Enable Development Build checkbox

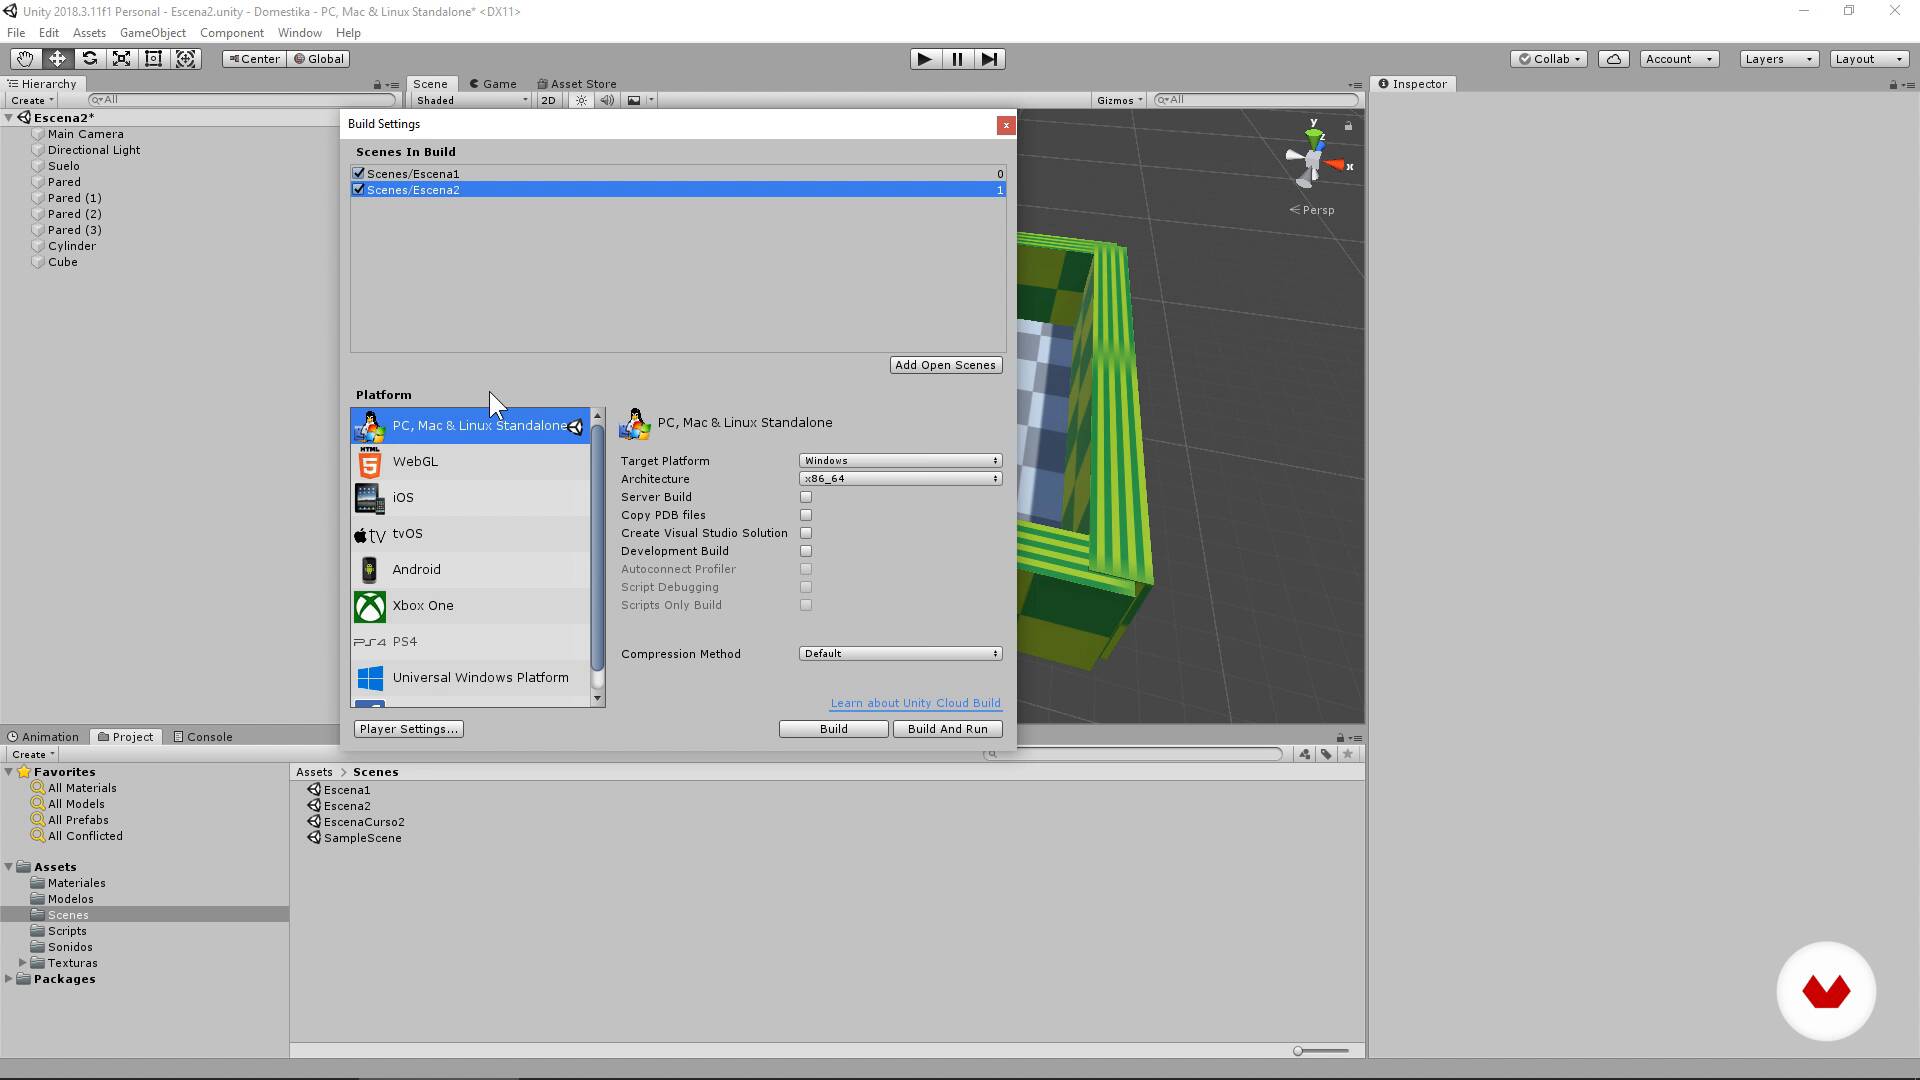[806, 551]
